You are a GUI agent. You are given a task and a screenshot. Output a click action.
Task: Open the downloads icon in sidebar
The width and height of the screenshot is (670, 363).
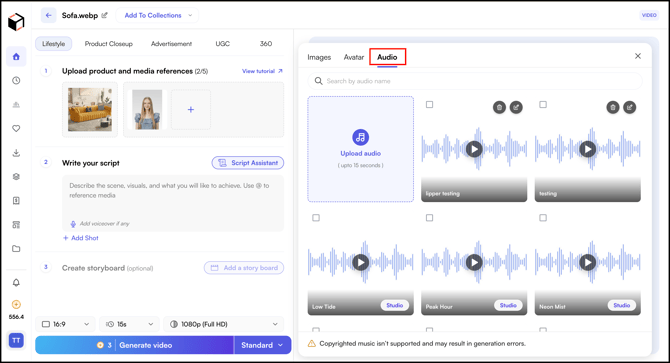coord(16,153)
